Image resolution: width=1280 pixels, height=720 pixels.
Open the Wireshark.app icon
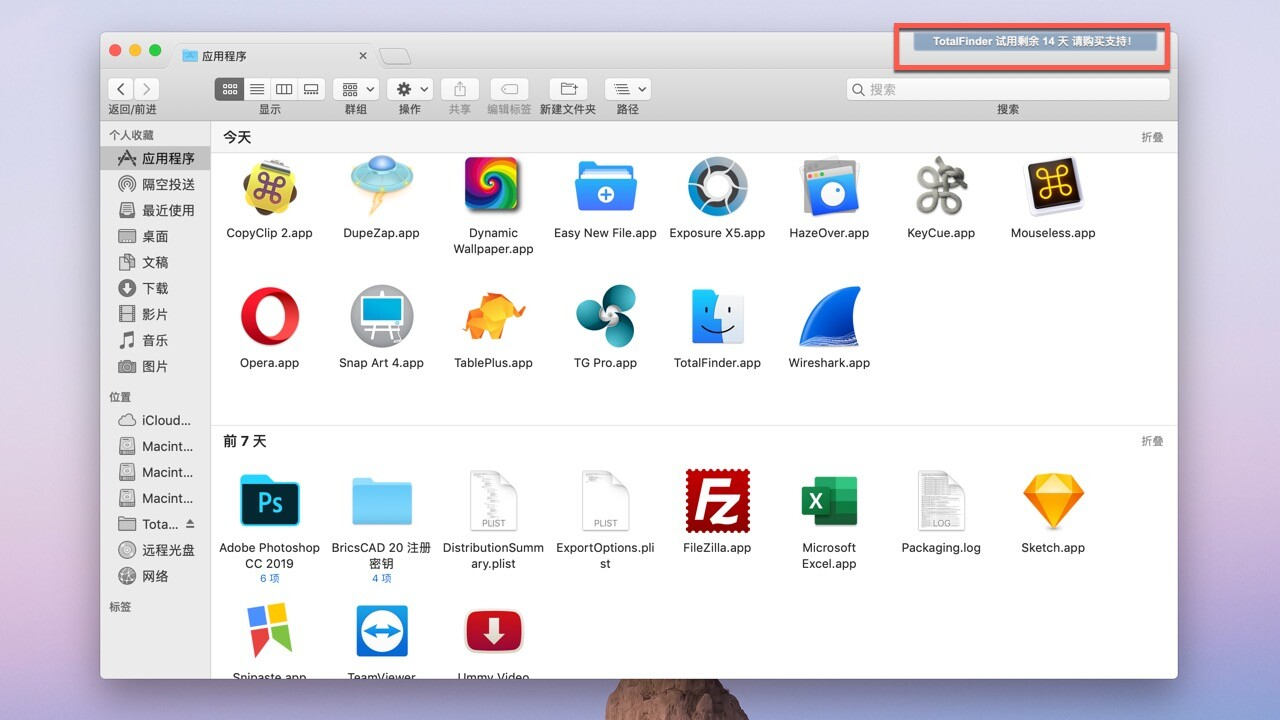point(829,317)
